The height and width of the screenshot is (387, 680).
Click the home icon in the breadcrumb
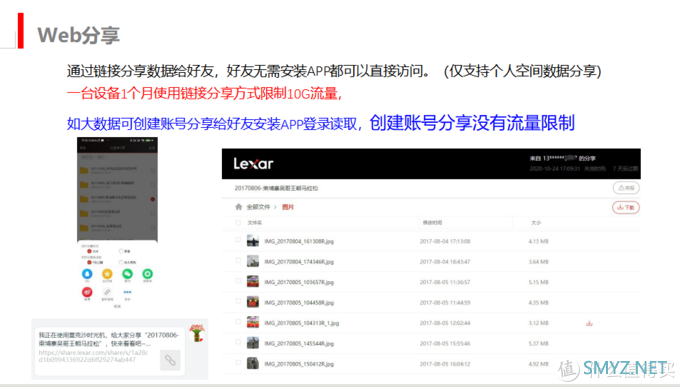[x=239, y=207]
